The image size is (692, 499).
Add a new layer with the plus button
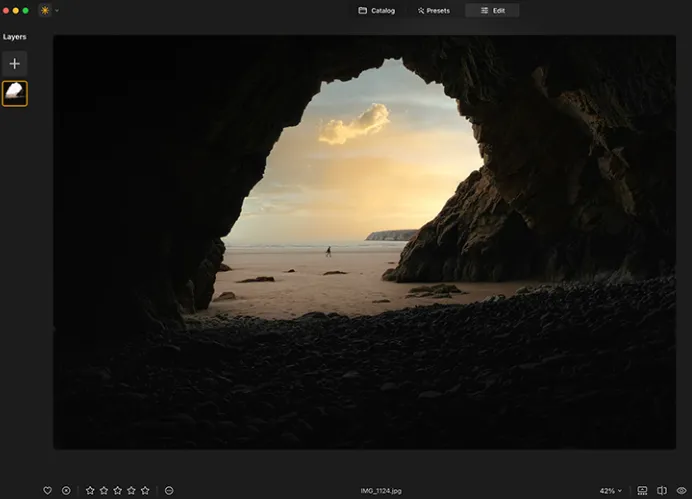click(14, 64)
